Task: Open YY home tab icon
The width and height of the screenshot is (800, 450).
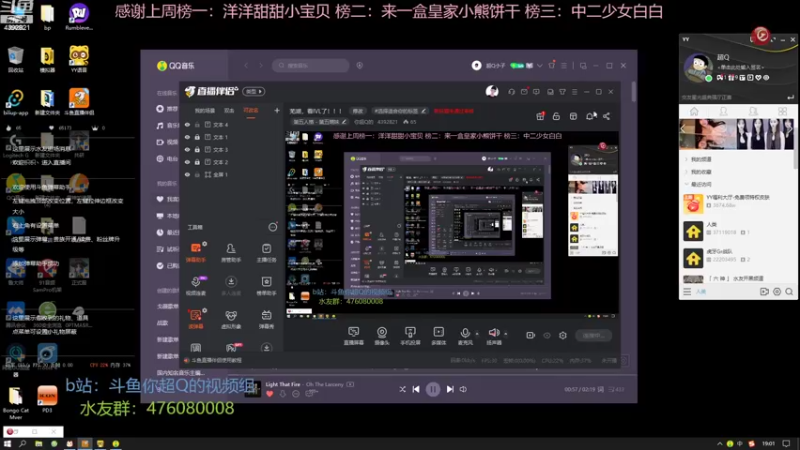Action: [x=694, y=111]
